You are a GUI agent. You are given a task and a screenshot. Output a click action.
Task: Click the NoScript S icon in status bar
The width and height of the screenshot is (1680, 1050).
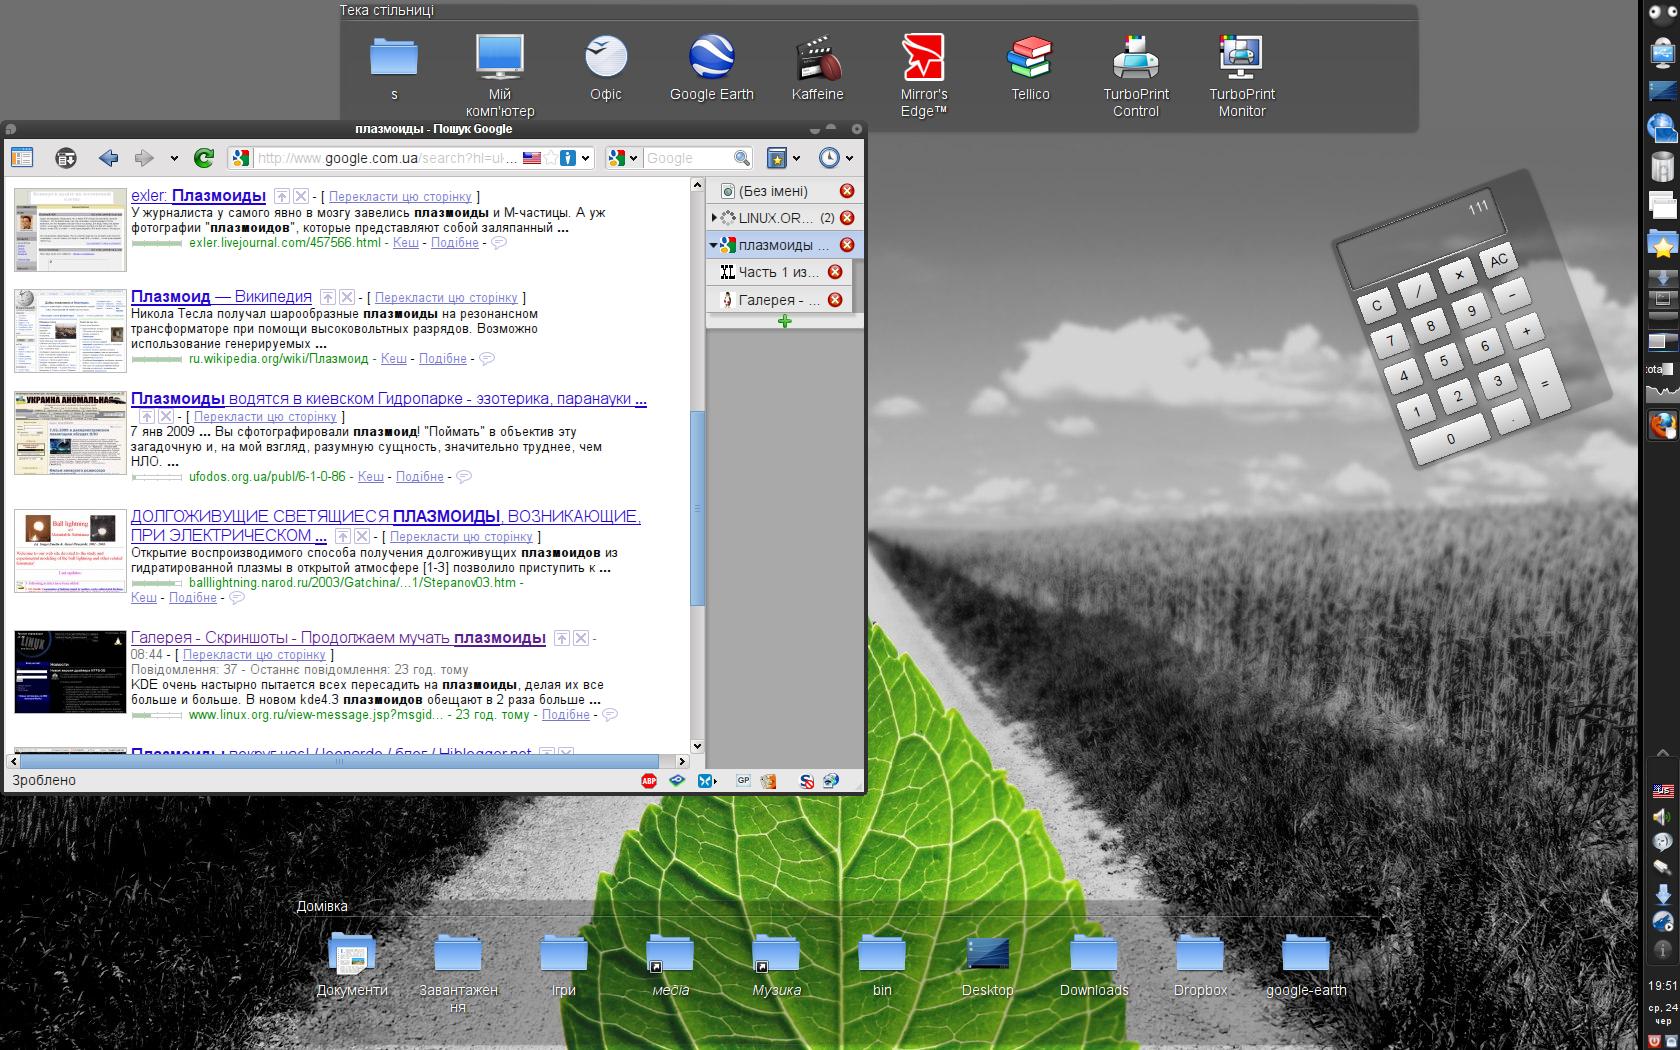(807, 781)
